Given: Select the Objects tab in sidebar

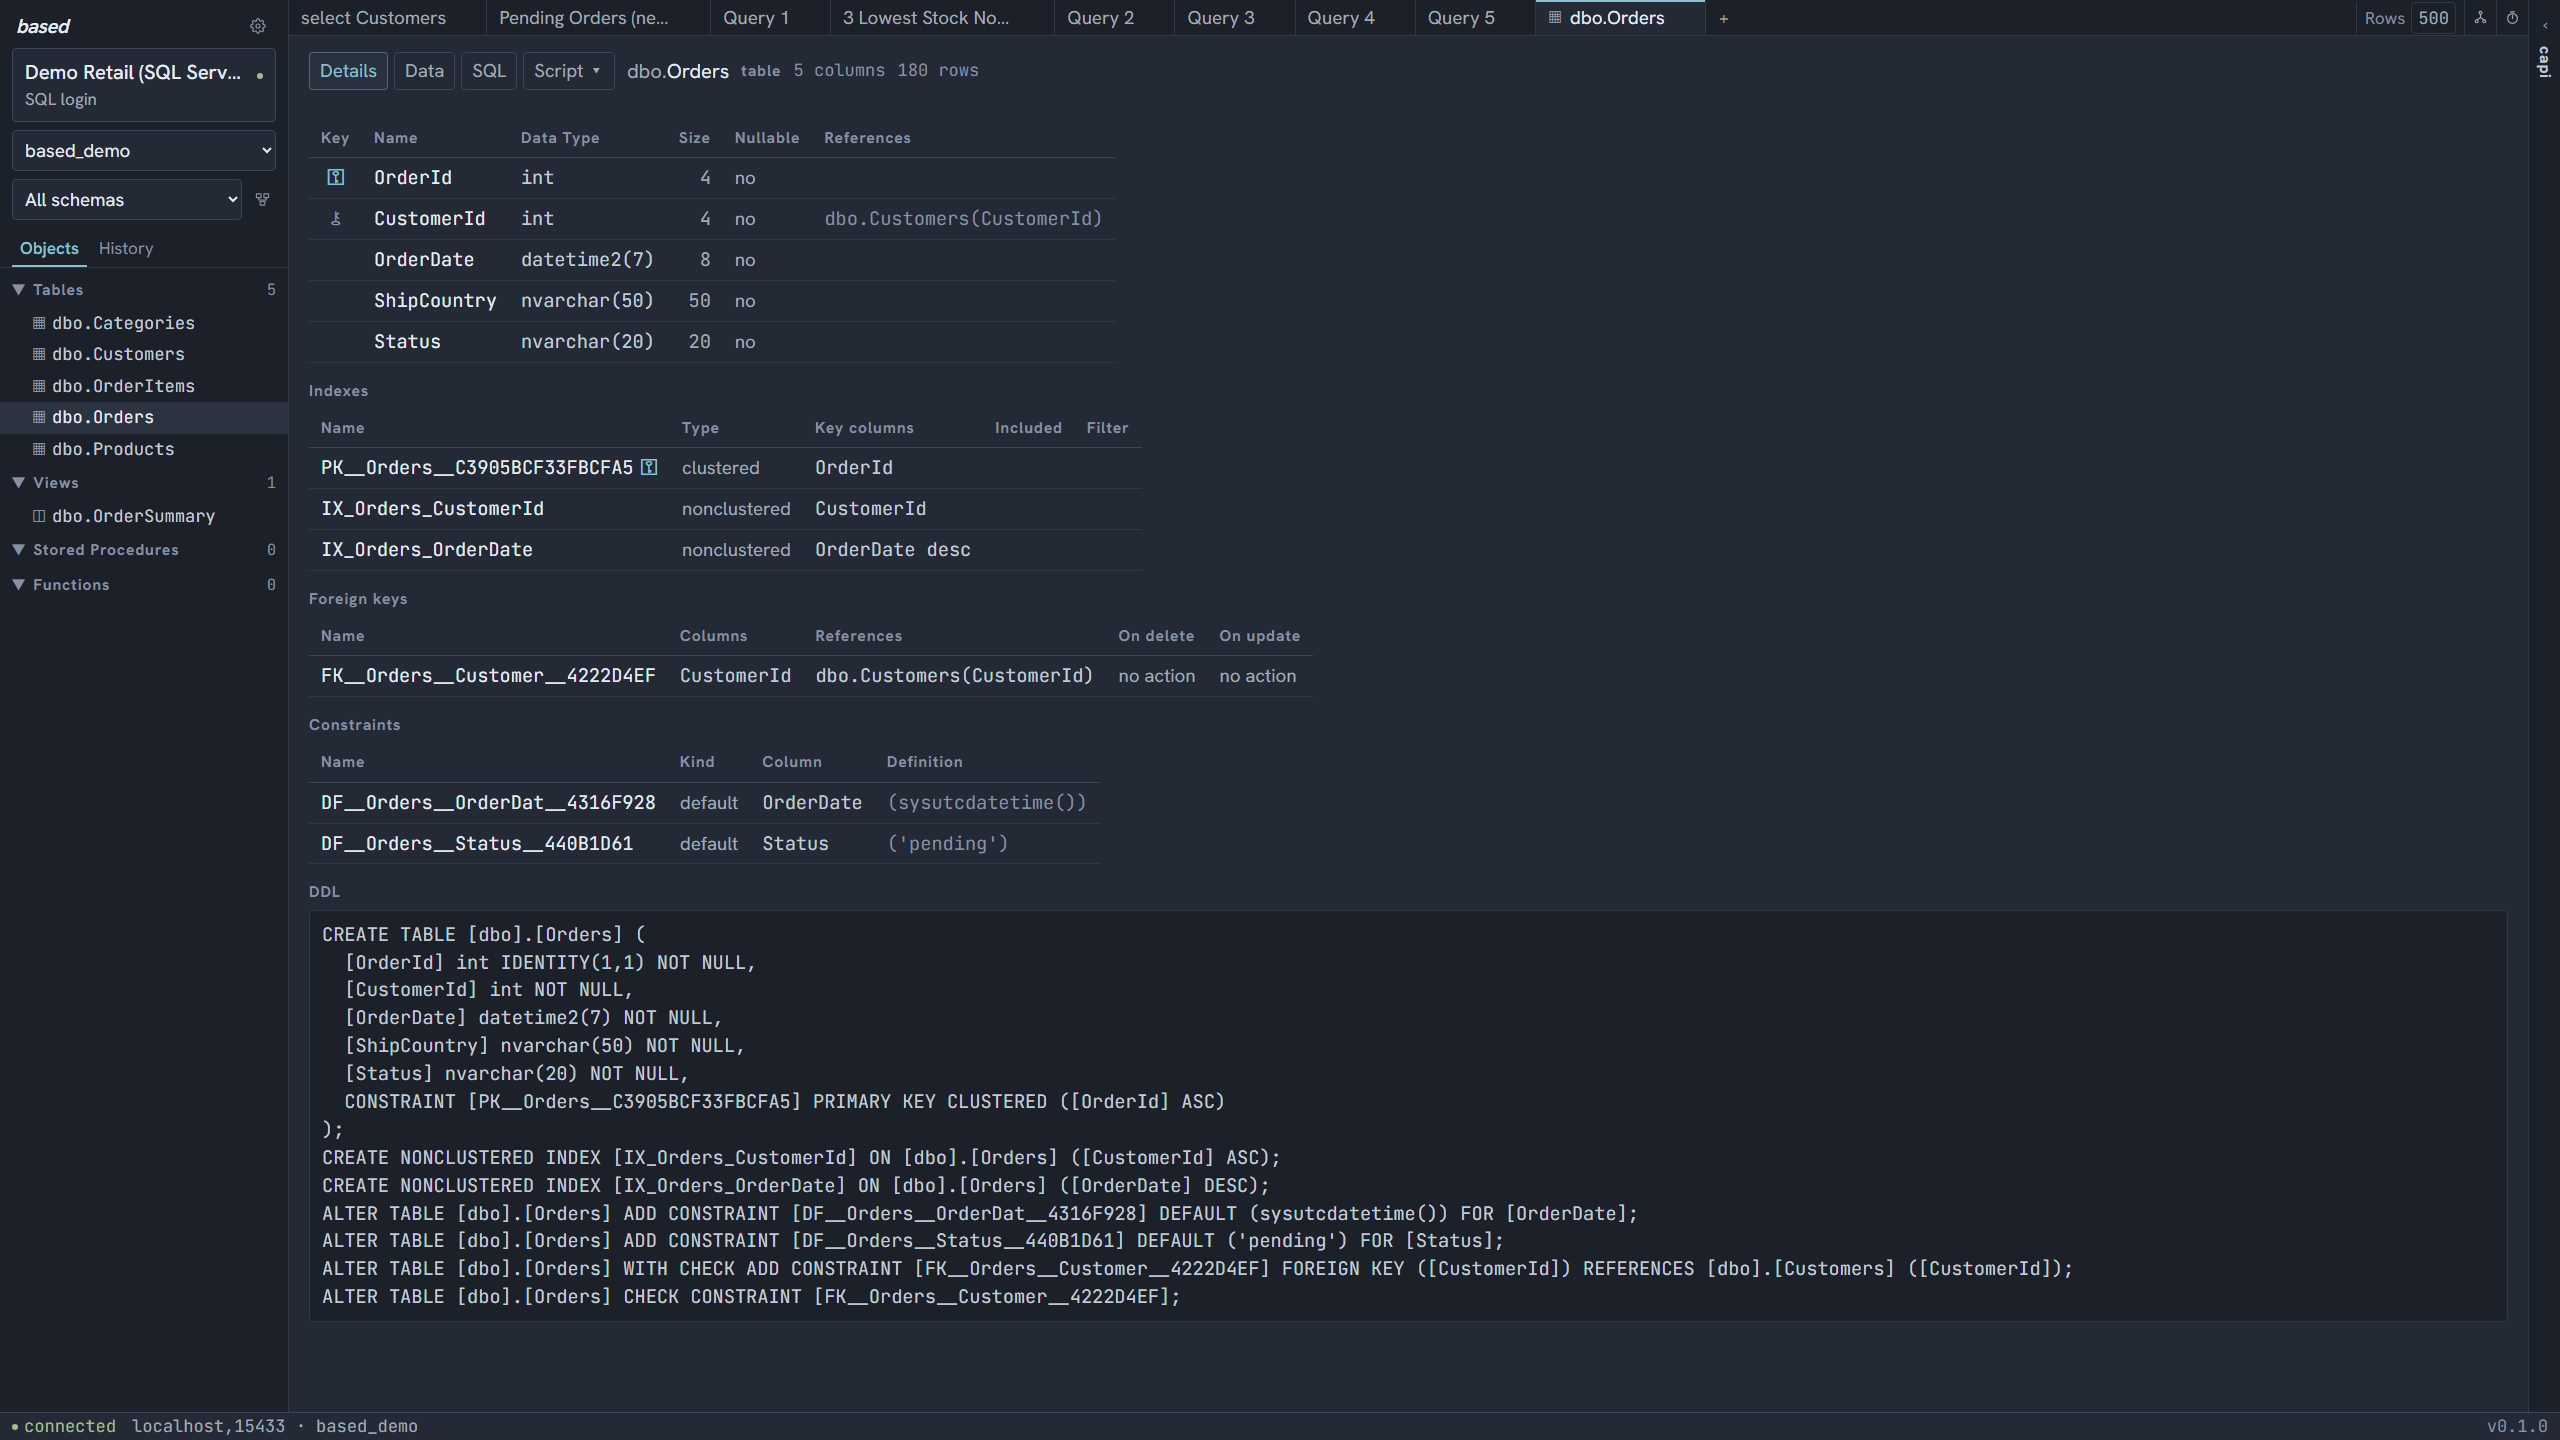Looking at the screenshot, I should 49,248.
